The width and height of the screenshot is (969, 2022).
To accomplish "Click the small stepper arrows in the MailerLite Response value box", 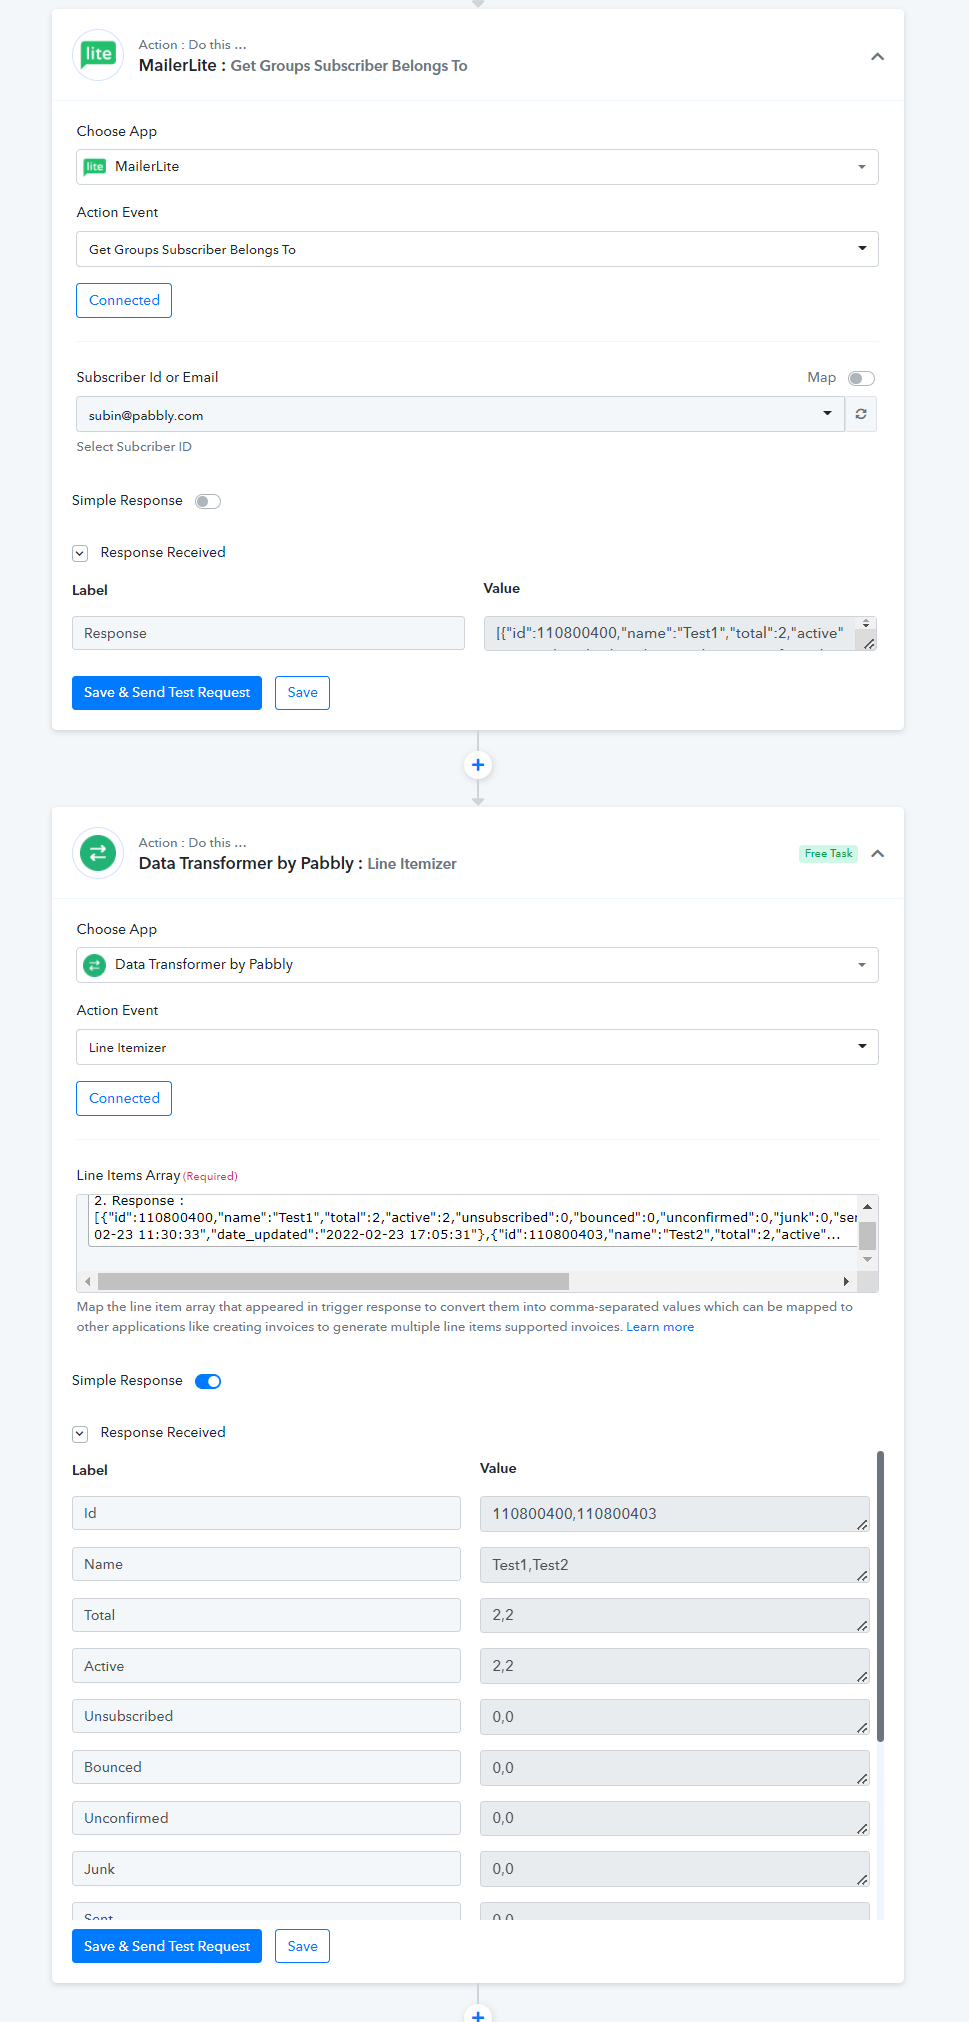I will click(866, 624).
